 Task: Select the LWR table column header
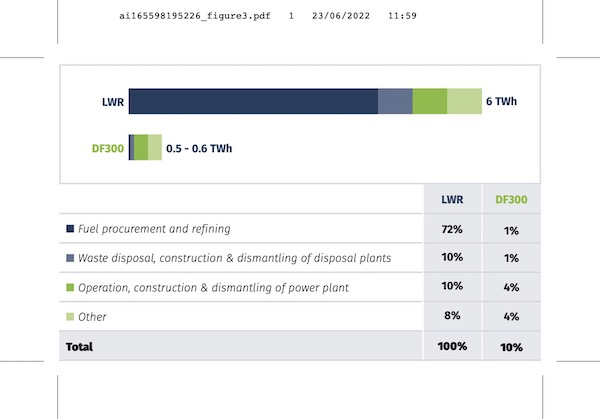point(452,199)
